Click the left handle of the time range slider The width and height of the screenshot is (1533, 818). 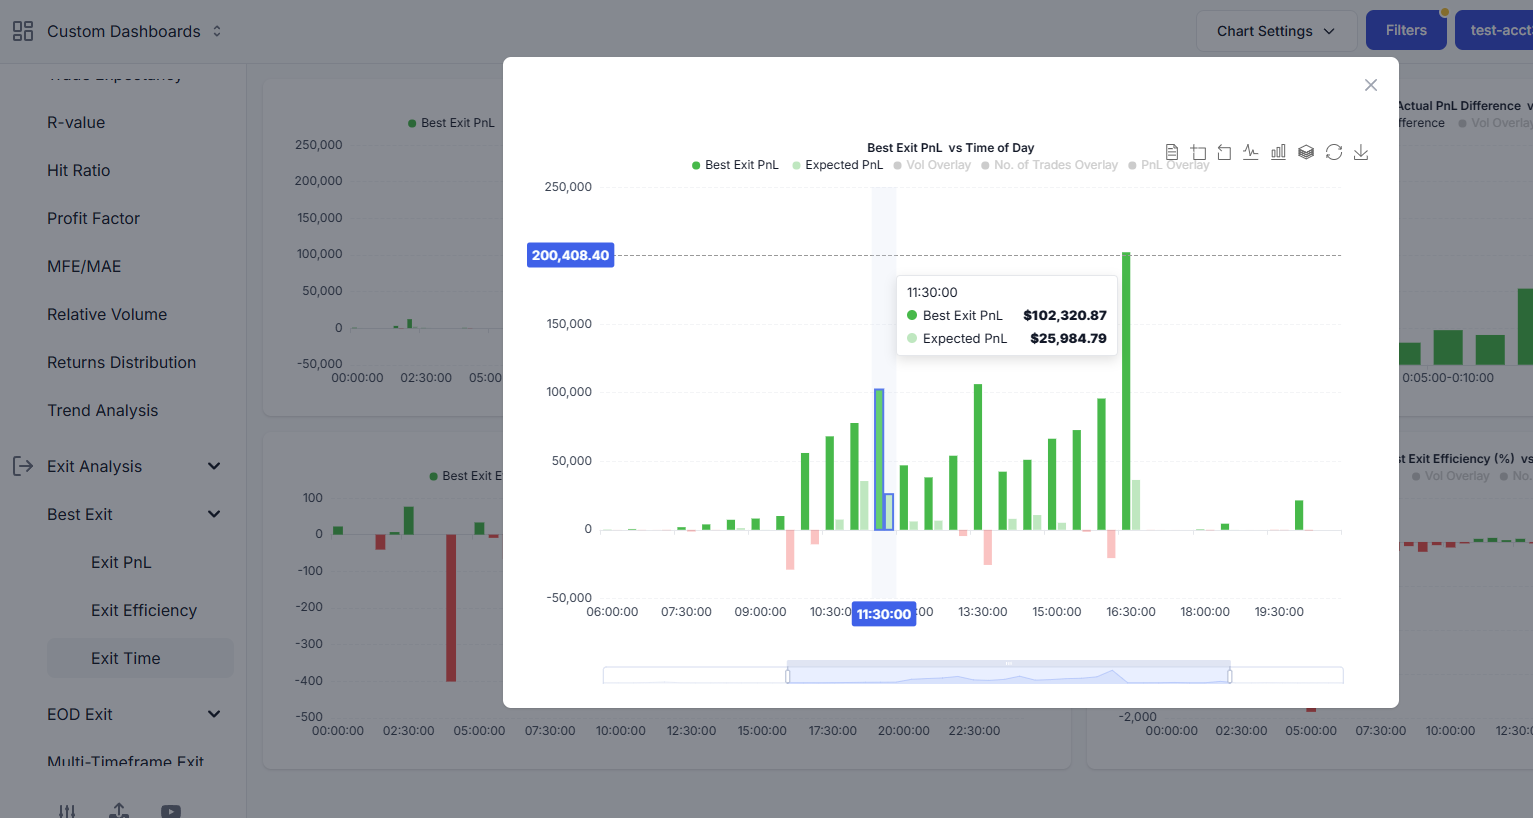coord(788,676)
